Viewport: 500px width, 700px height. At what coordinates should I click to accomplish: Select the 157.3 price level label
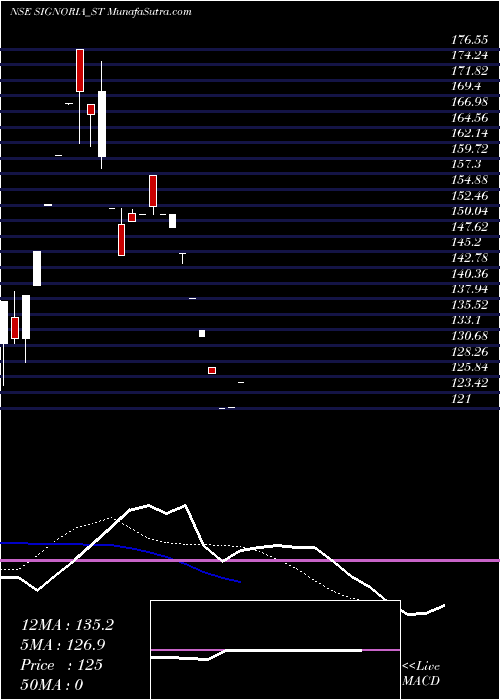pos(466,164)
